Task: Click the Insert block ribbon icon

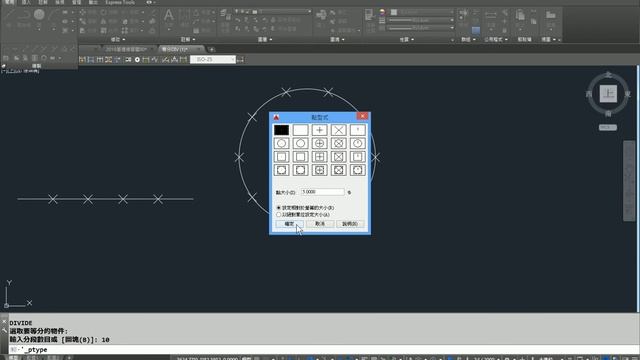Action: pyautogui.click(x=321, y=15)
